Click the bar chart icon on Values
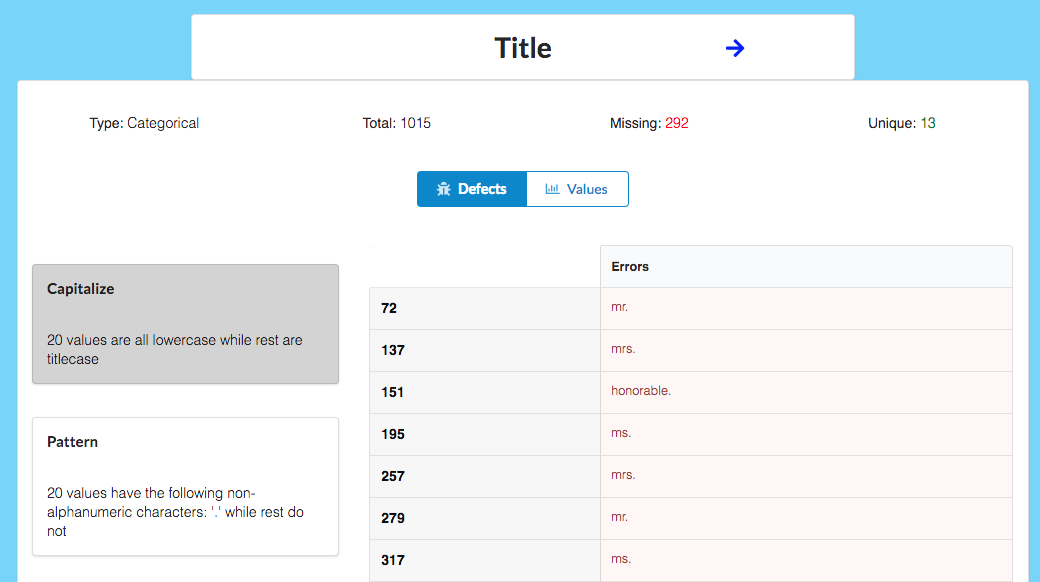The width and height of the screenshot is (1040, 582). tap(552, 189)
